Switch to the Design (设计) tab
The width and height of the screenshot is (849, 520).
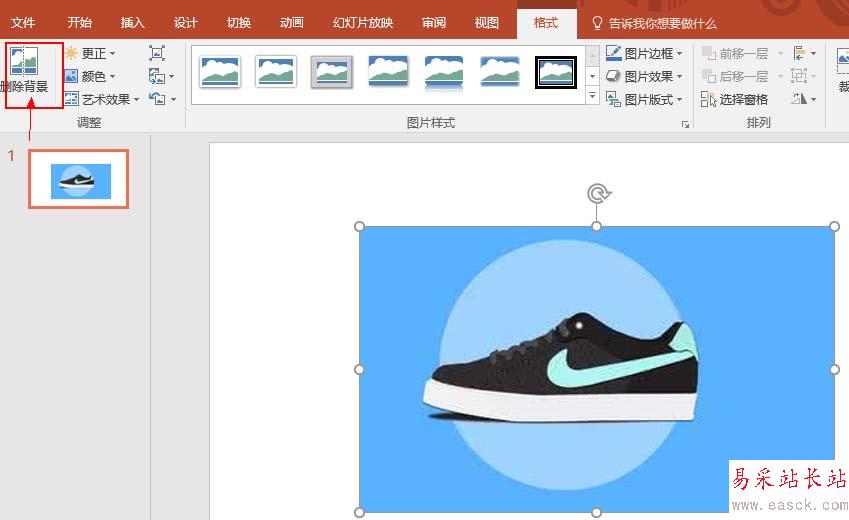click(x=185, y=23)
